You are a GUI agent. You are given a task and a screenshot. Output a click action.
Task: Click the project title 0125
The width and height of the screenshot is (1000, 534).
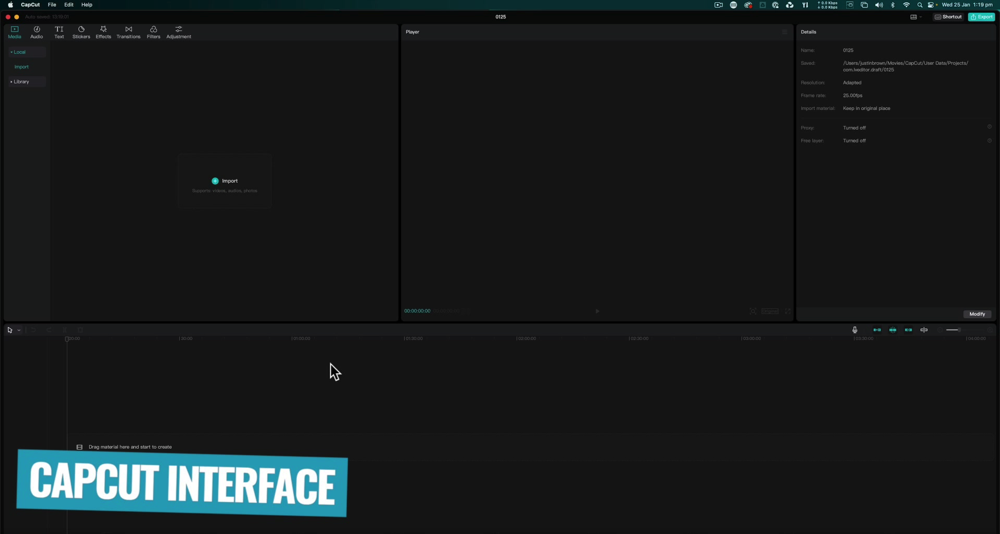501,17
